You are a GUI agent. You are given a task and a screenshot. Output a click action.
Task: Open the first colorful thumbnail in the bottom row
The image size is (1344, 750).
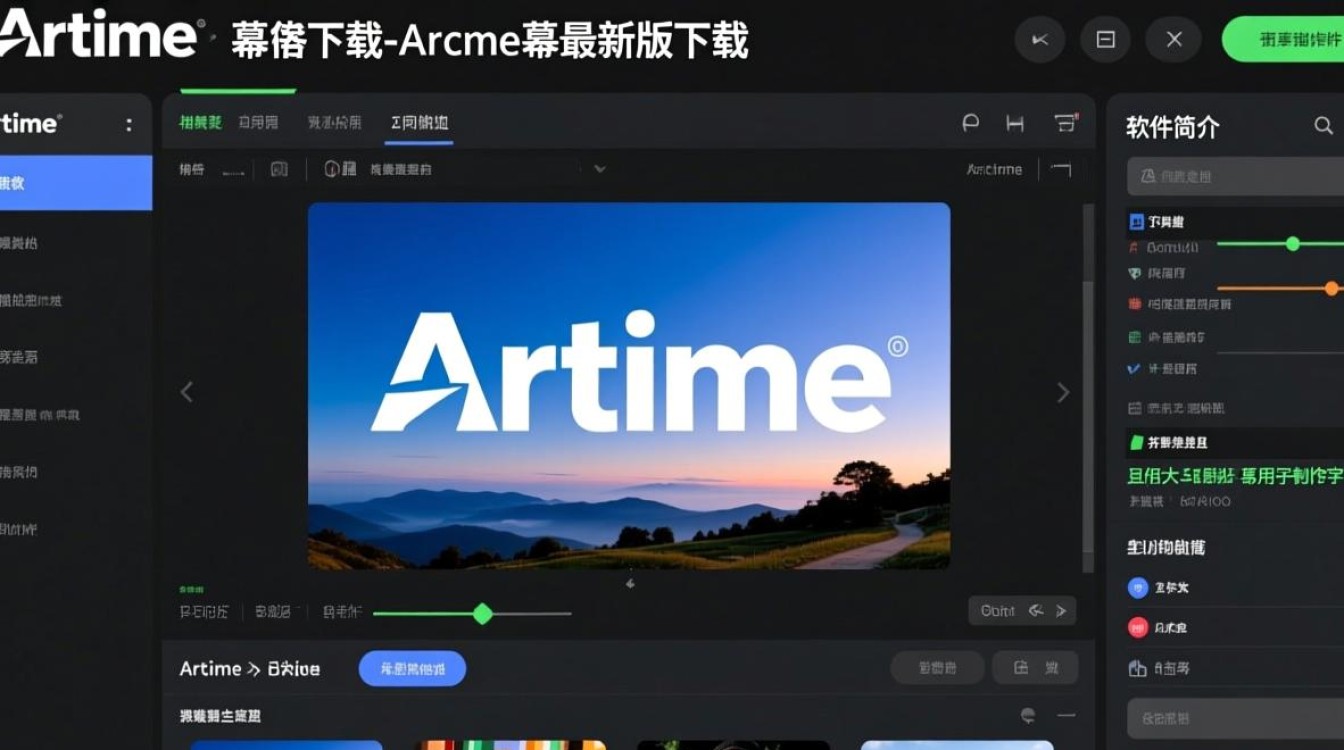(x=287, y=745)
